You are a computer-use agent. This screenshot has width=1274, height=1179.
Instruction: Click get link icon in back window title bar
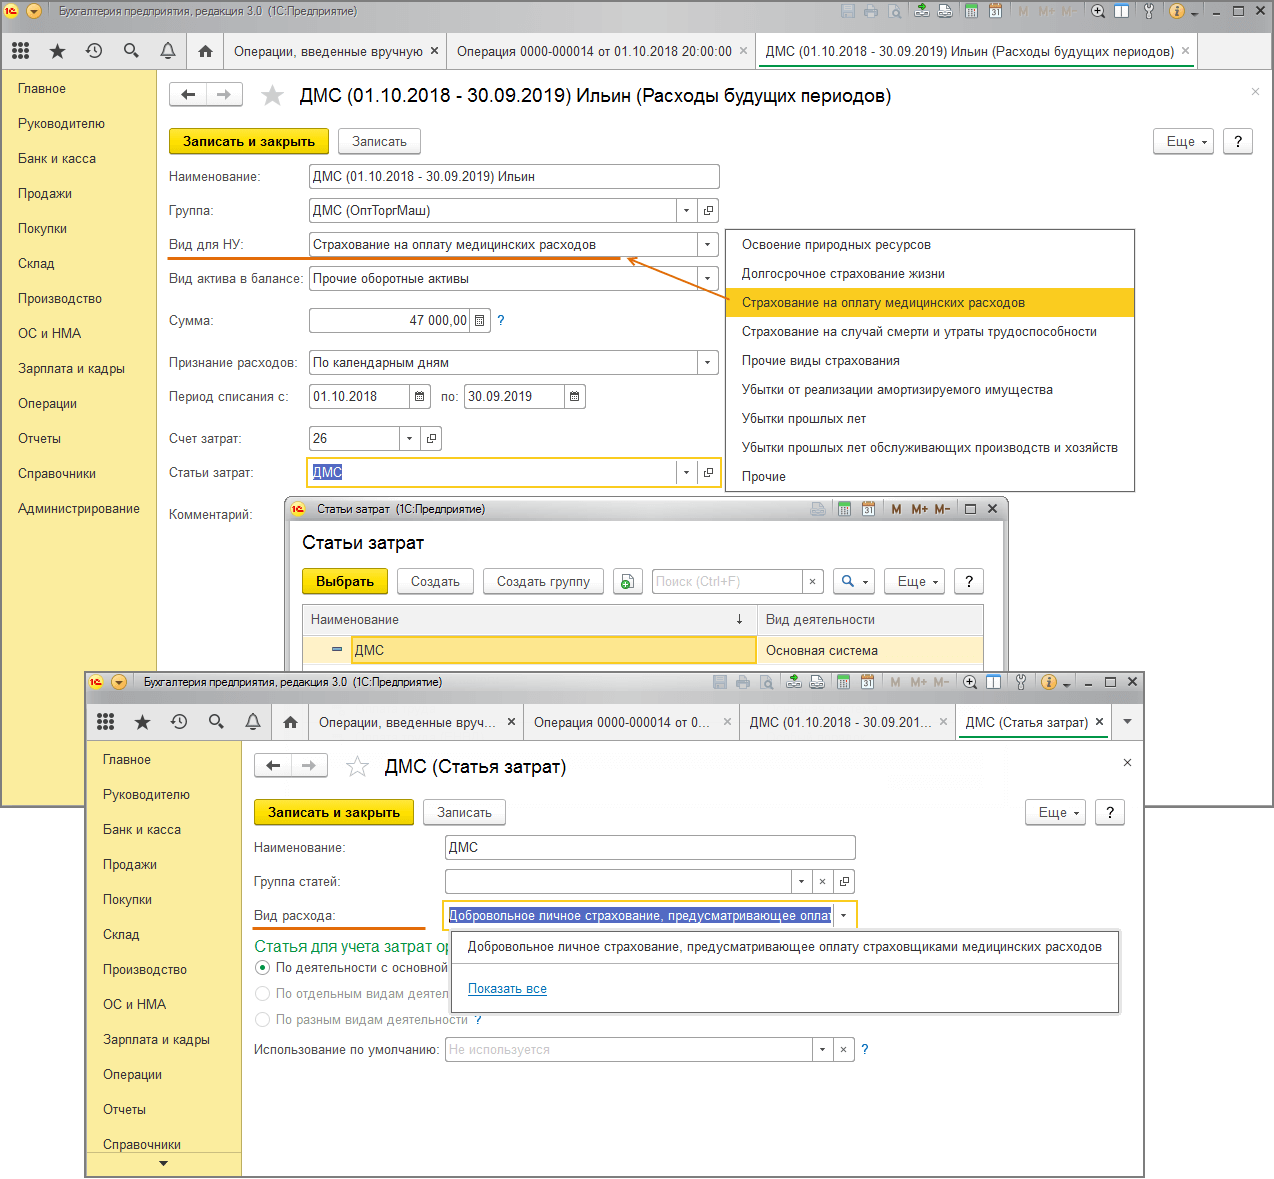(921, 11)
